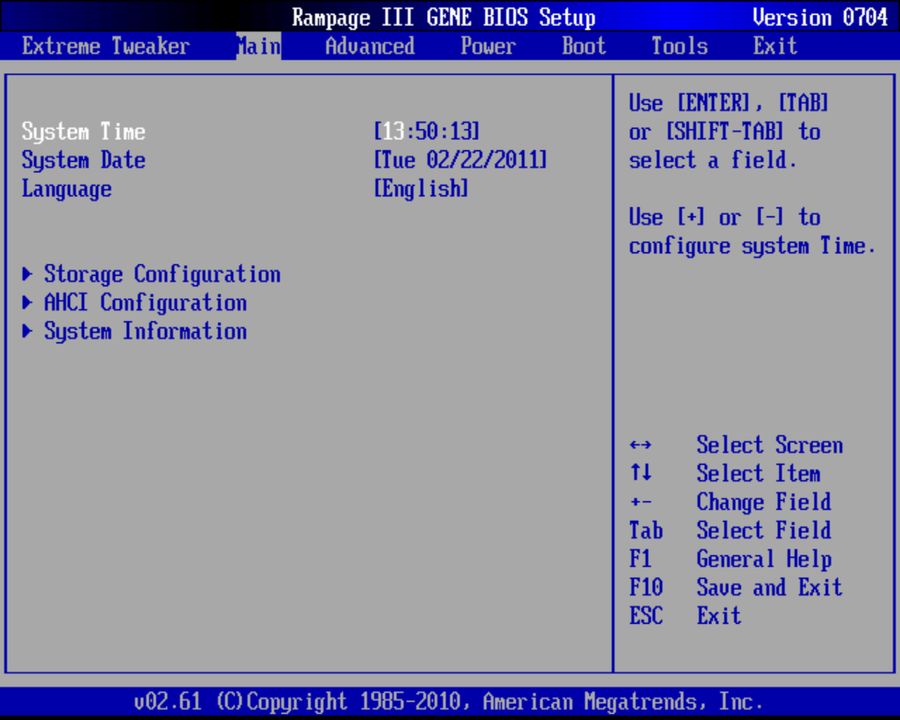Select the Main tab
The width and height of the screenshot is (900, 720).
pyautogui.click(x=259, y=46)
